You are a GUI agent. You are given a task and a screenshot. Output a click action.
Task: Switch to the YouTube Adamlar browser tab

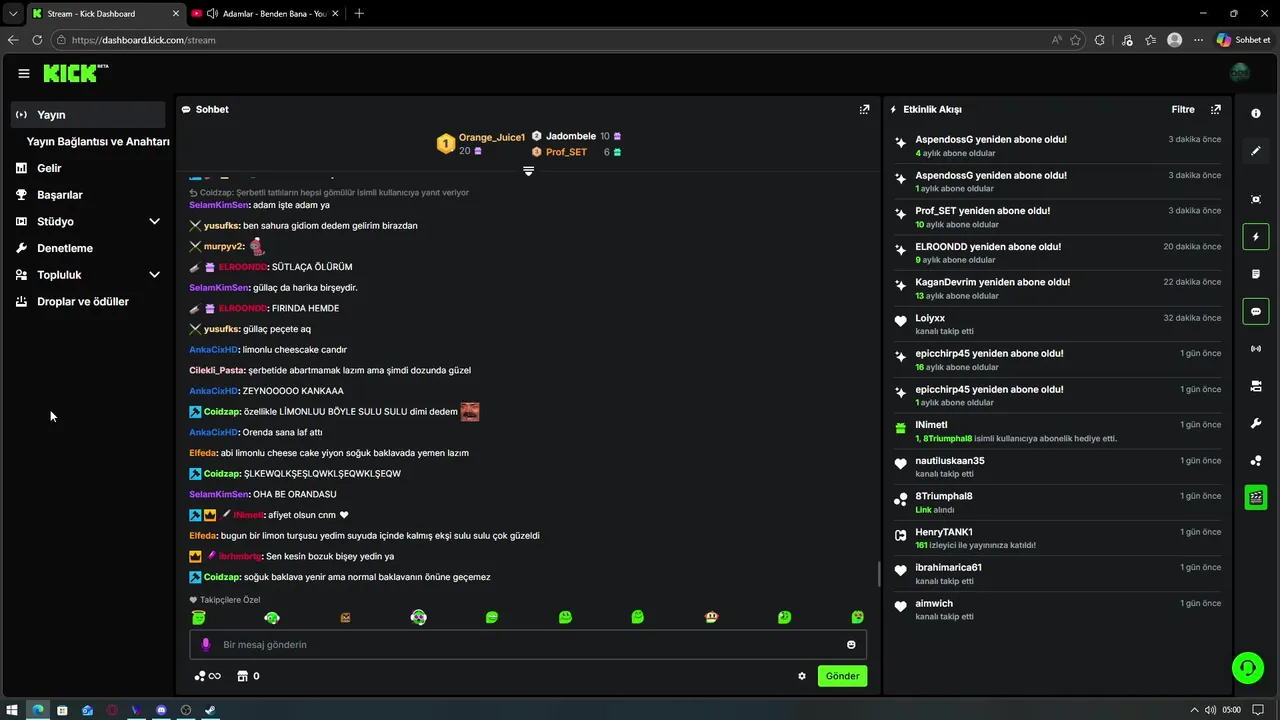pyautogui.click(x=265, y=13)
